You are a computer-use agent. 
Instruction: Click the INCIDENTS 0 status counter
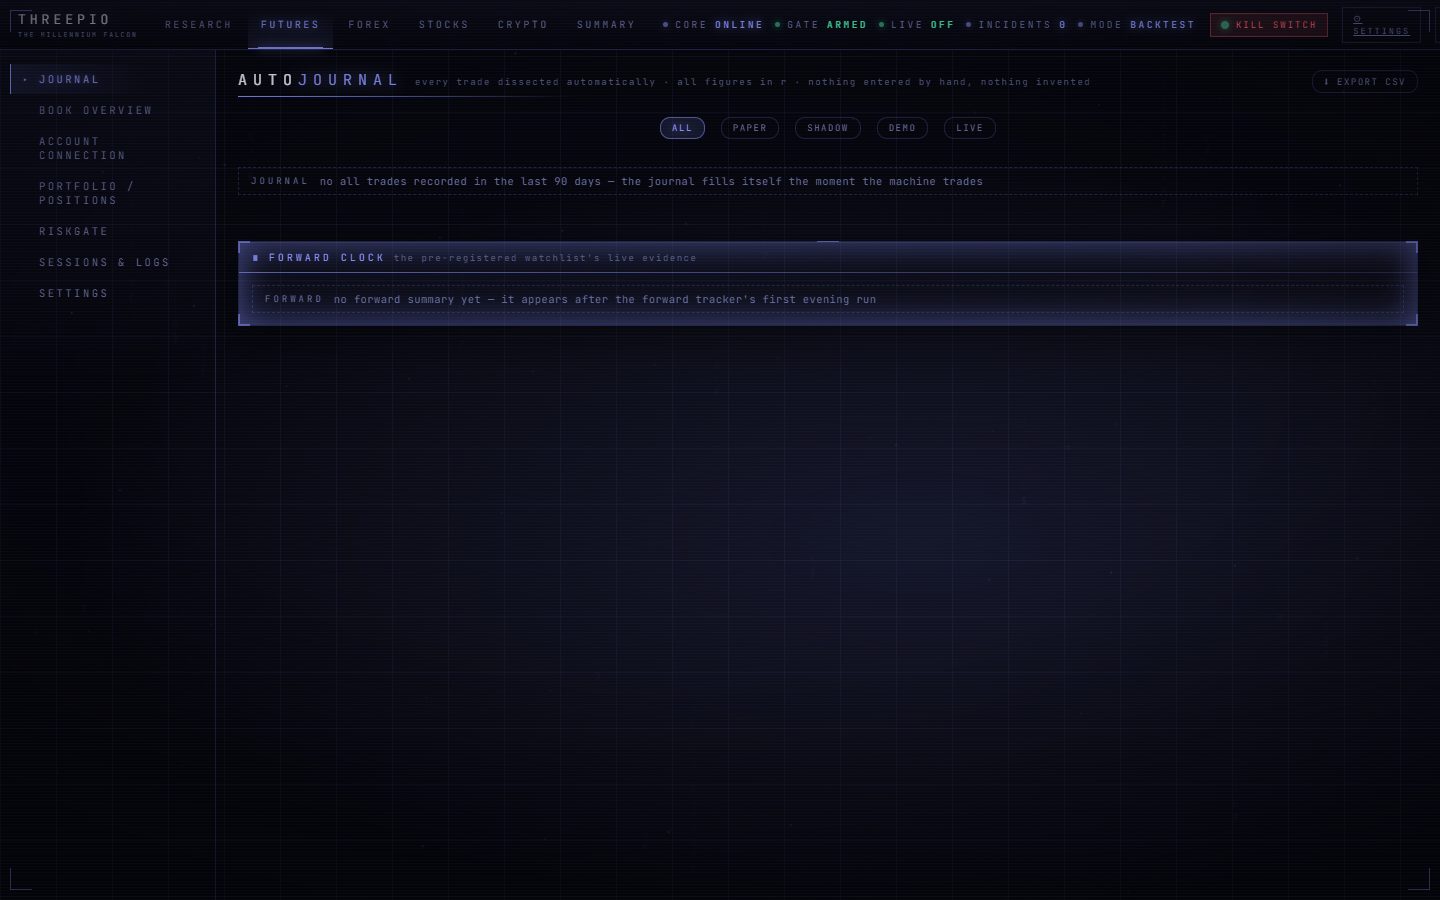point(1016,25)
